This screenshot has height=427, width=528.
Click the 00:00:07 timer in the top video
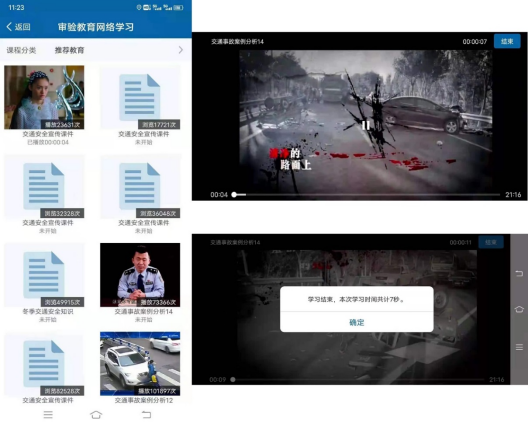[474, 42]
